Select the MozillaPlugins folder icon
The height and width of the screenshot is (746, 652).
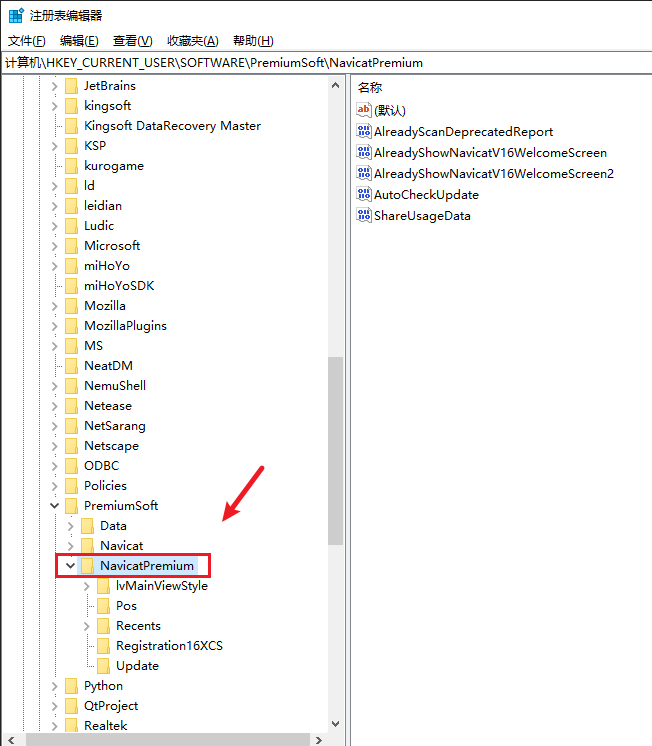pyautogui.click(x=71, y=326)
